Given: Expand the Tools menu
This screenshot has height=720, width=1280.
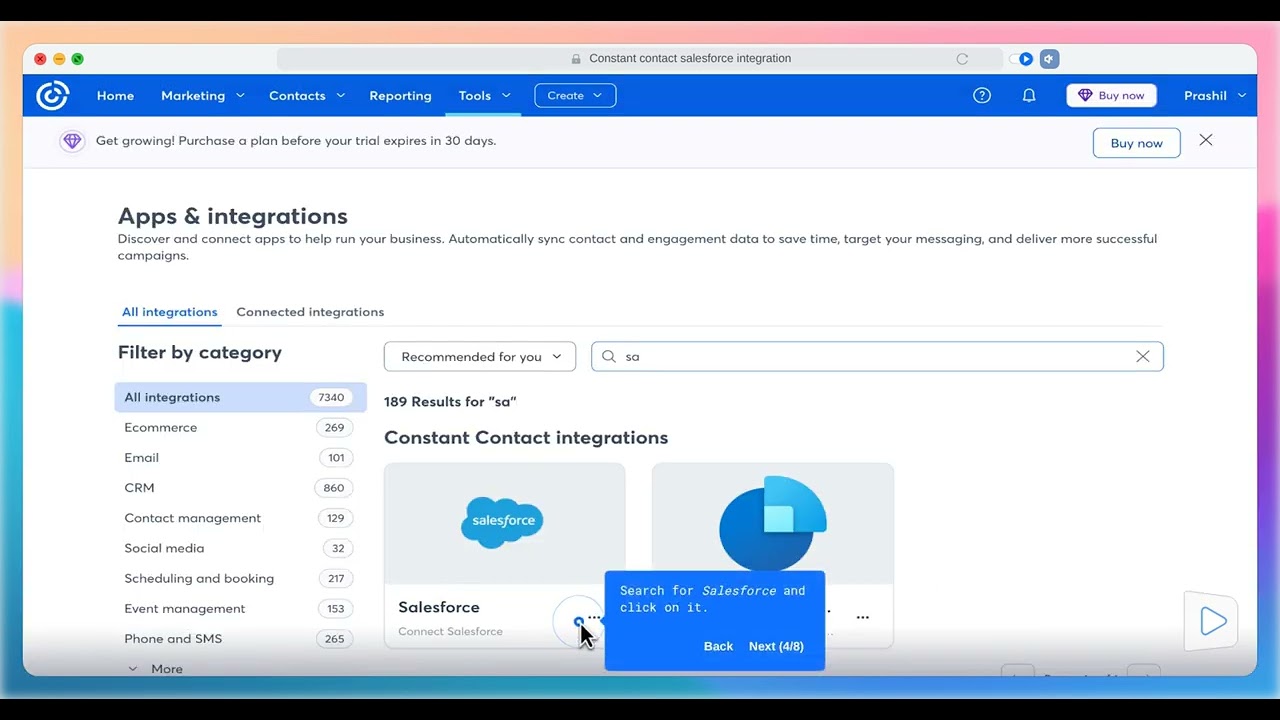Looking at the screenshot, I should (484, 96).
